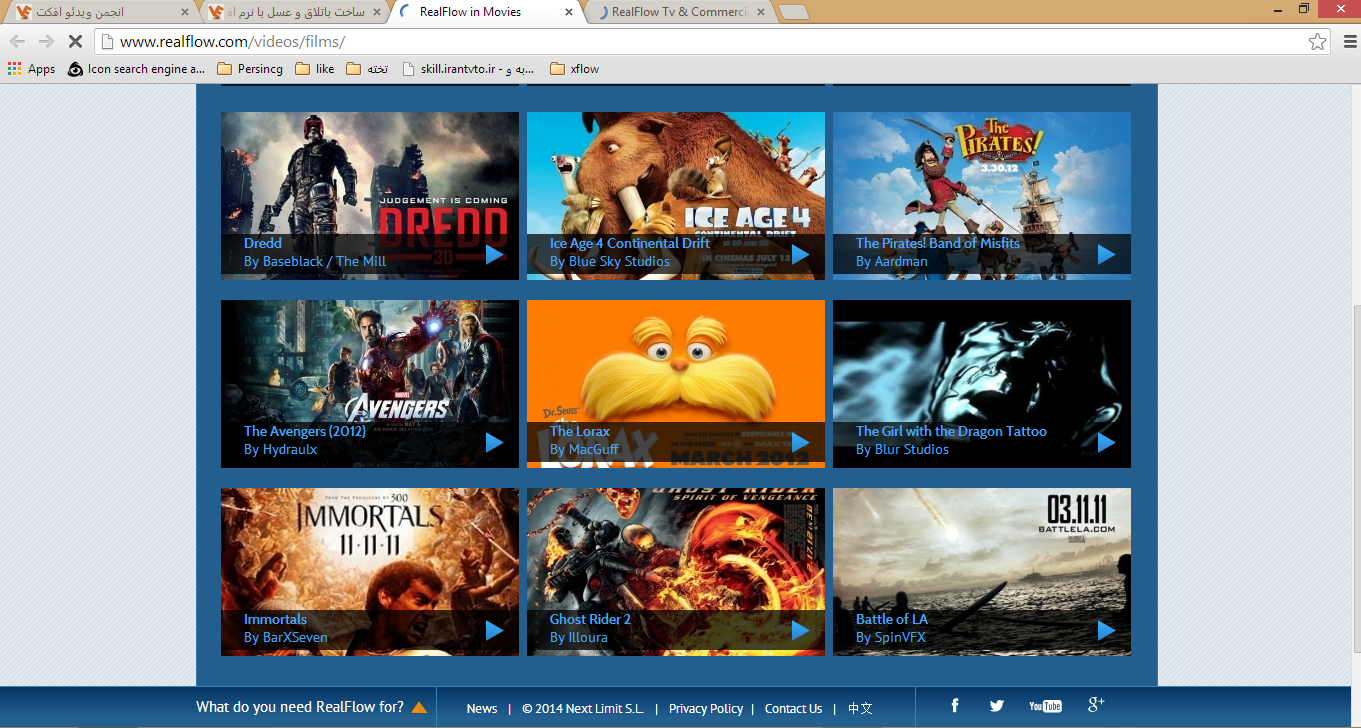Open the Privacy Policy link
The height and width of the screenshot is (728, 1361).
tap(706, 708)
